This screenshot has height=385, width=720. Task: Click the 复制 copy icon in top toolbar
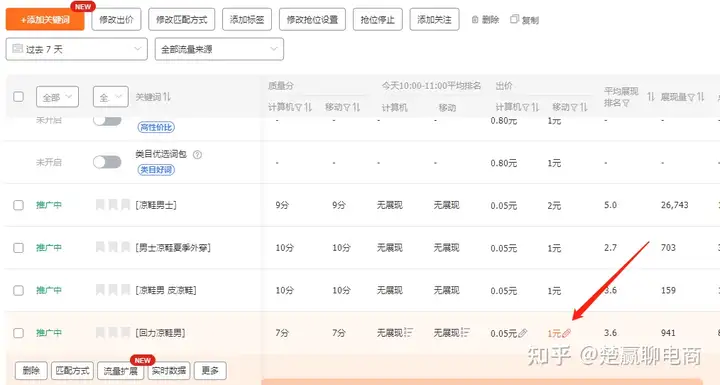[515, 19]
